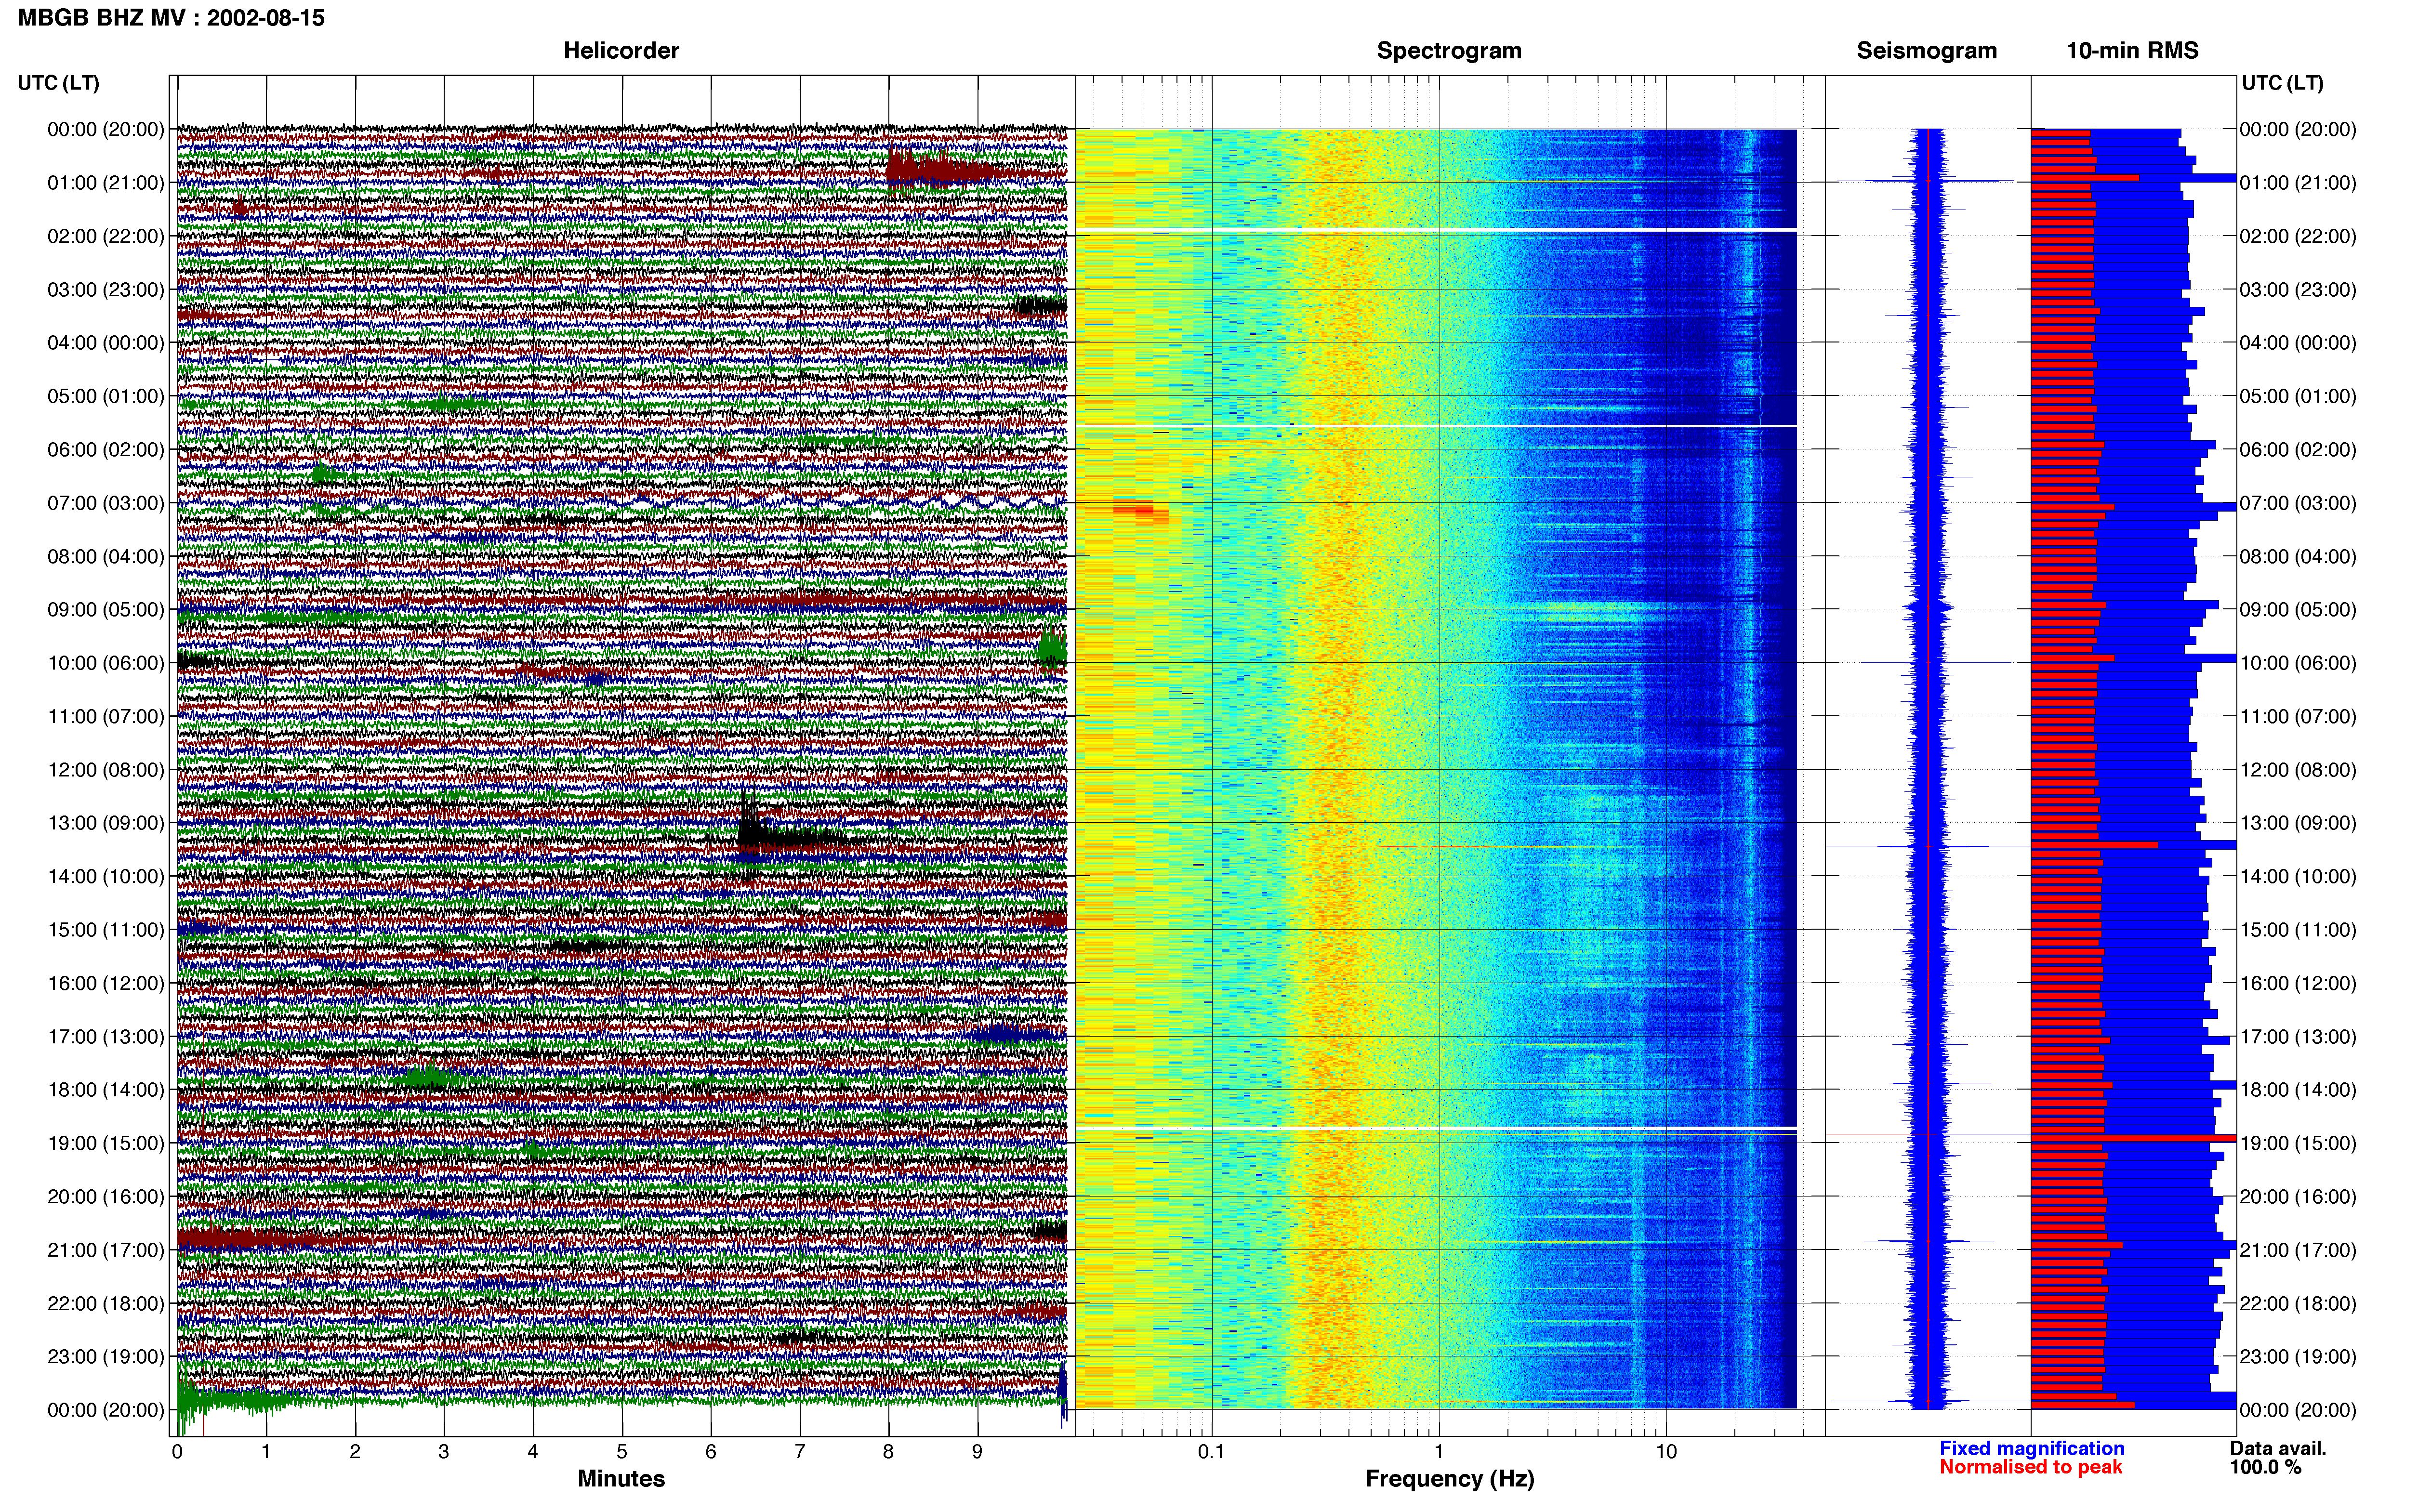Select helicorder time label '04:00 (00:00)'
The width and height of the screenshot is (2418, 1512).
(106, 343)
